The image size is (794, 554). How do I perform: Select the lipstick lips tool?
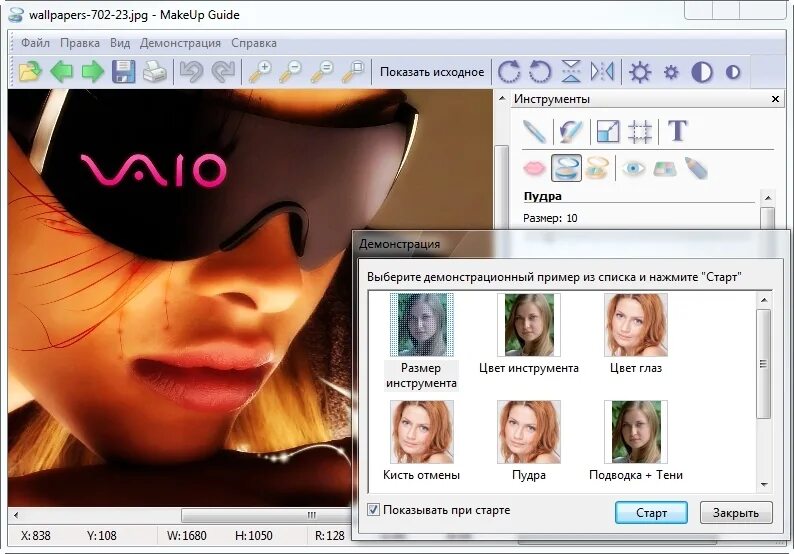pyautogui.click(x=534, y=168)
